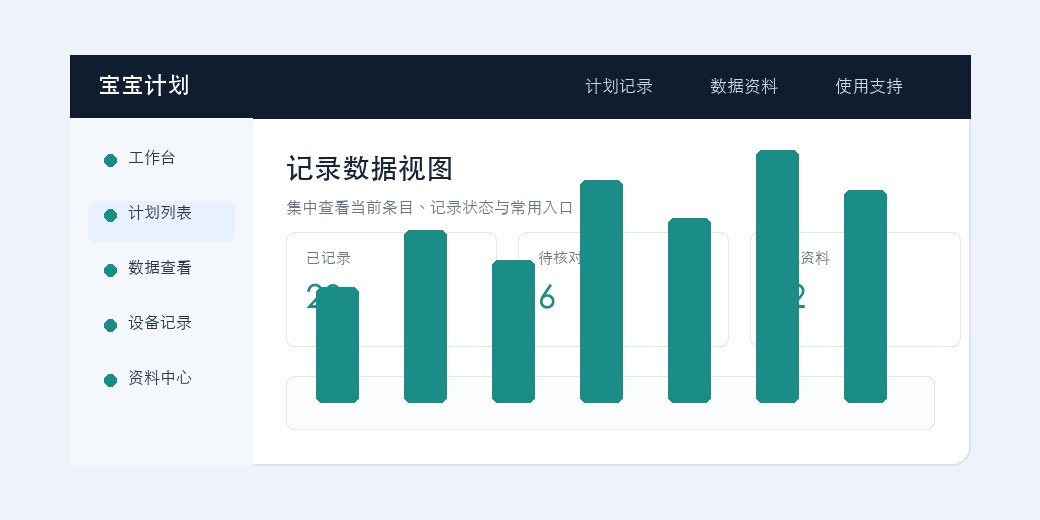1040x520 pixels.
Task: Click the 记录数据视图 heading
Action: 369,168
